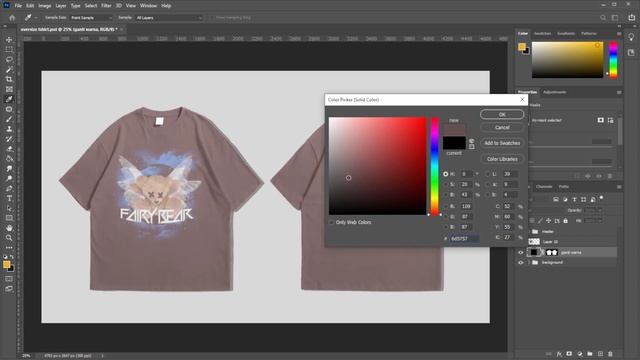Expand the background layer group
This screenshot has height=360, width=640.
529,262
